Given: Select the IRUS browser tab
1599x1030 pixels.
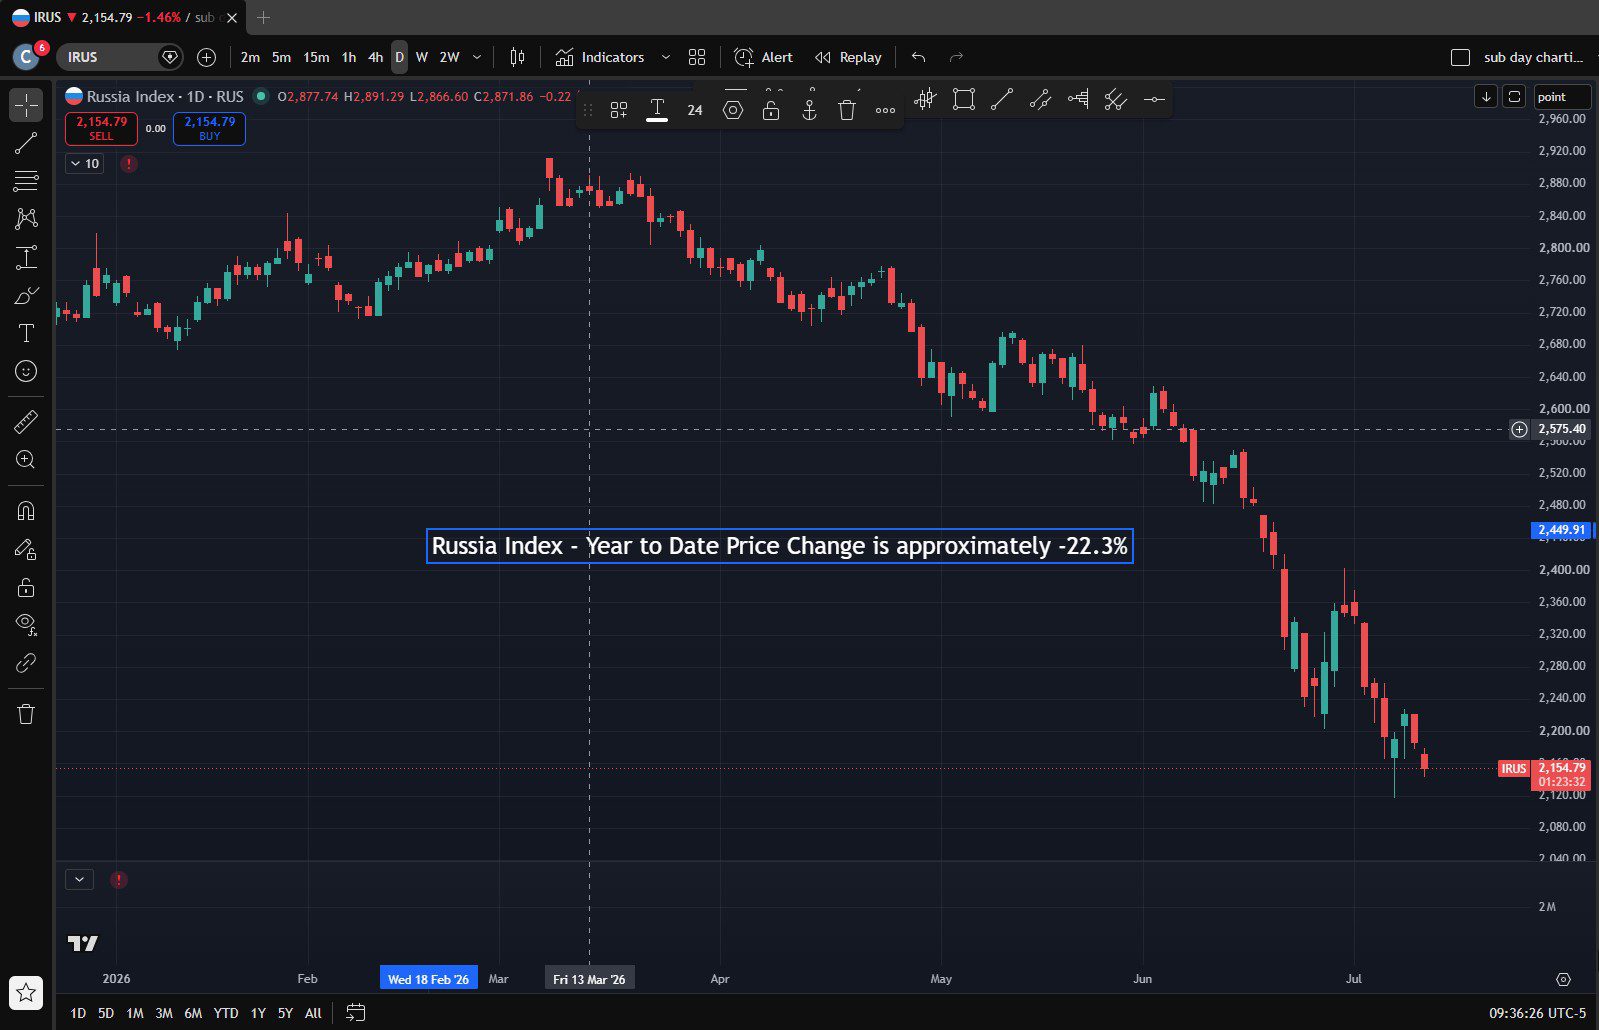Looking at the screenshot, I should [x=124, y=17].
